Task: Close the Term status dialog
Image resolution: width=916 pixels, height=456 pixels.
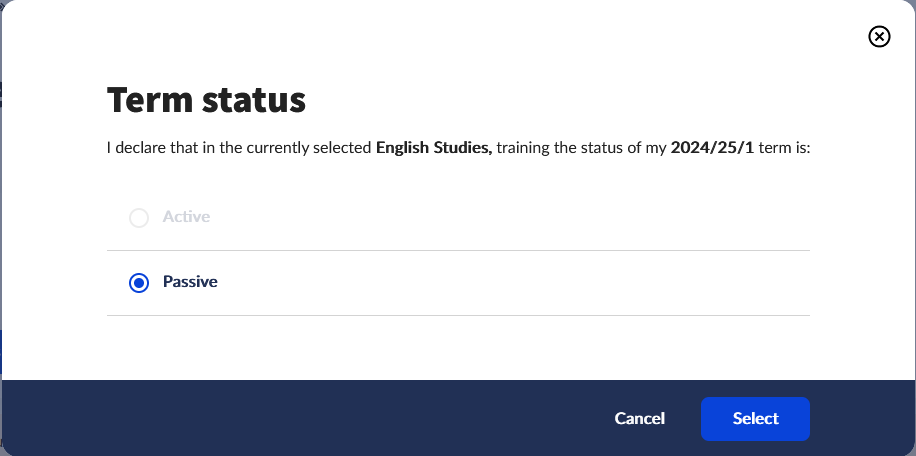Action: [x=879, y=37]
